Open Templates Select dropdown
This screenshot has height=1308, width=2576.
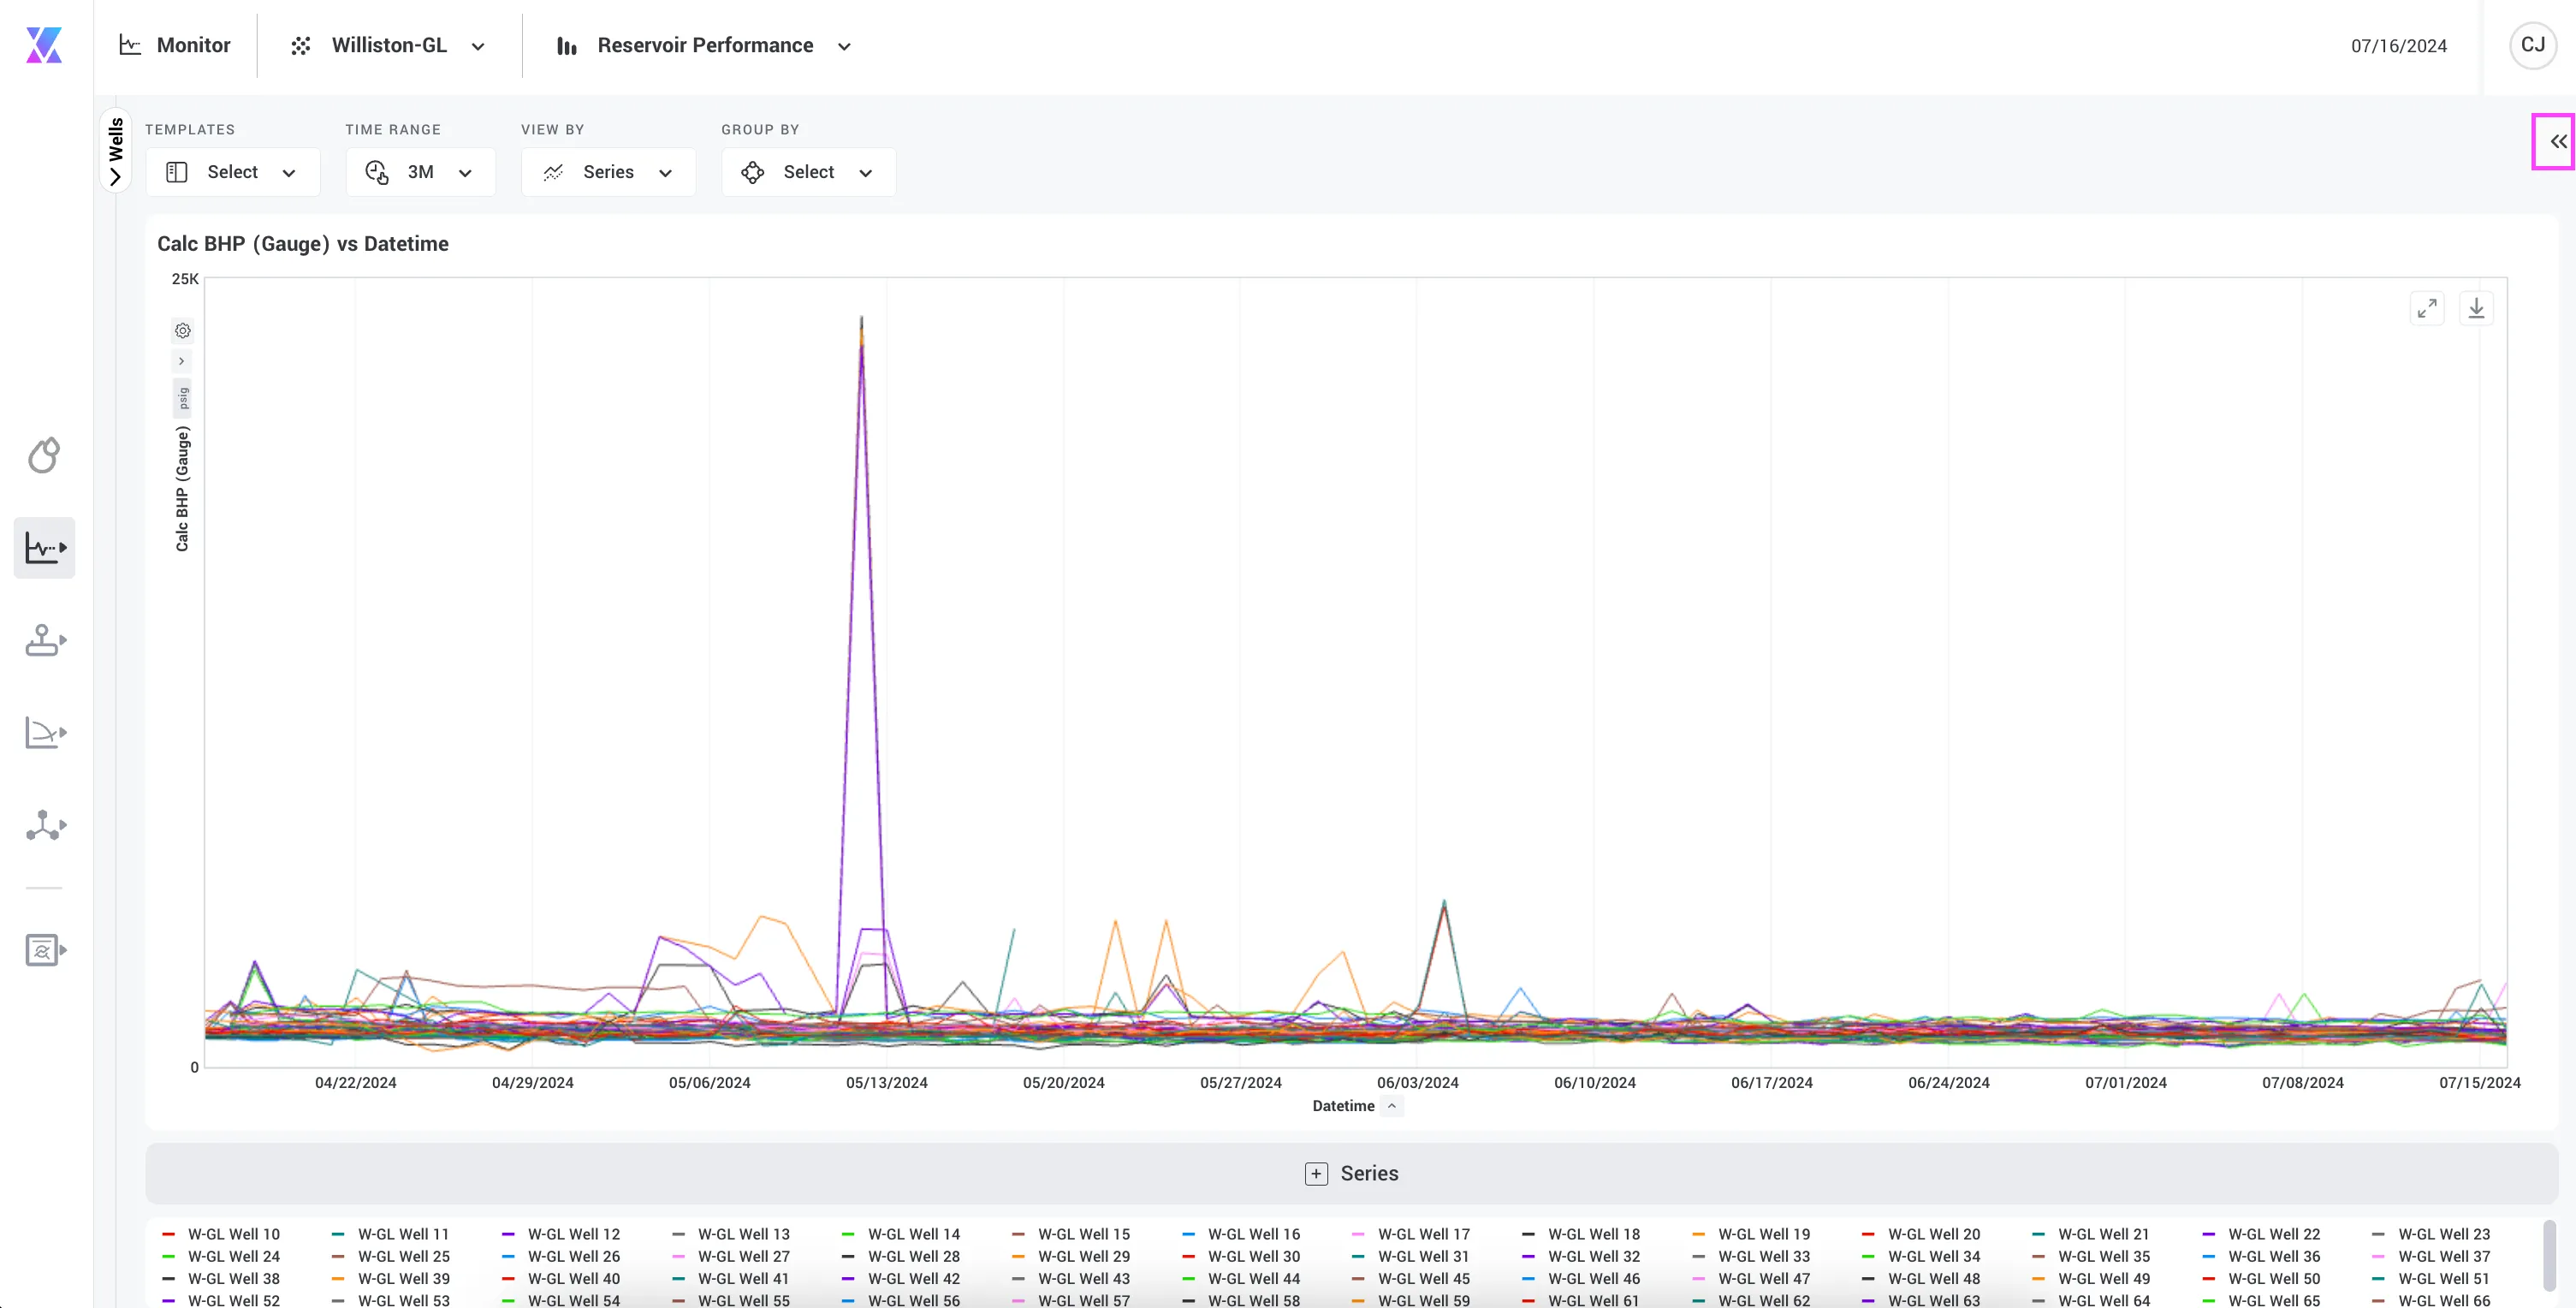point(233,172)
